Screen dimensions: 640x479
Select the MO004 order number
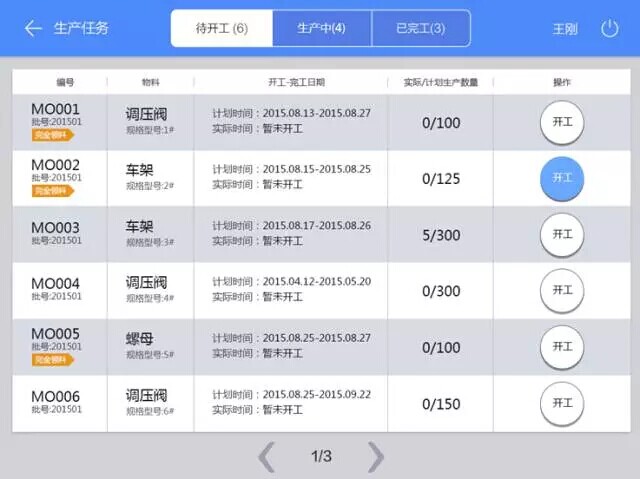pos(56,284)
